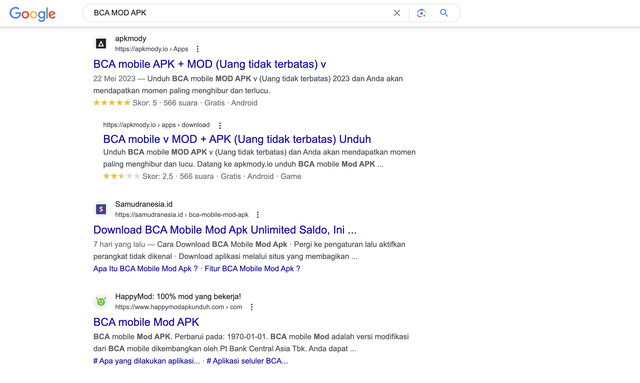
Task: Open 'BCA mobile Mod APK' HappyMod result
Action: 146,322
